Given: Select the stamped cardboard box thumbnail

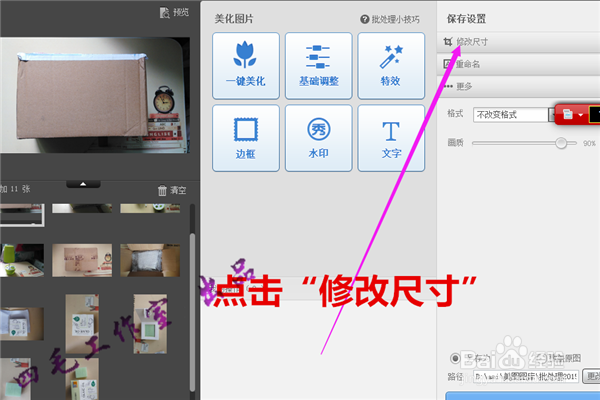Looking at the screenshot, I should click(82, 260).
